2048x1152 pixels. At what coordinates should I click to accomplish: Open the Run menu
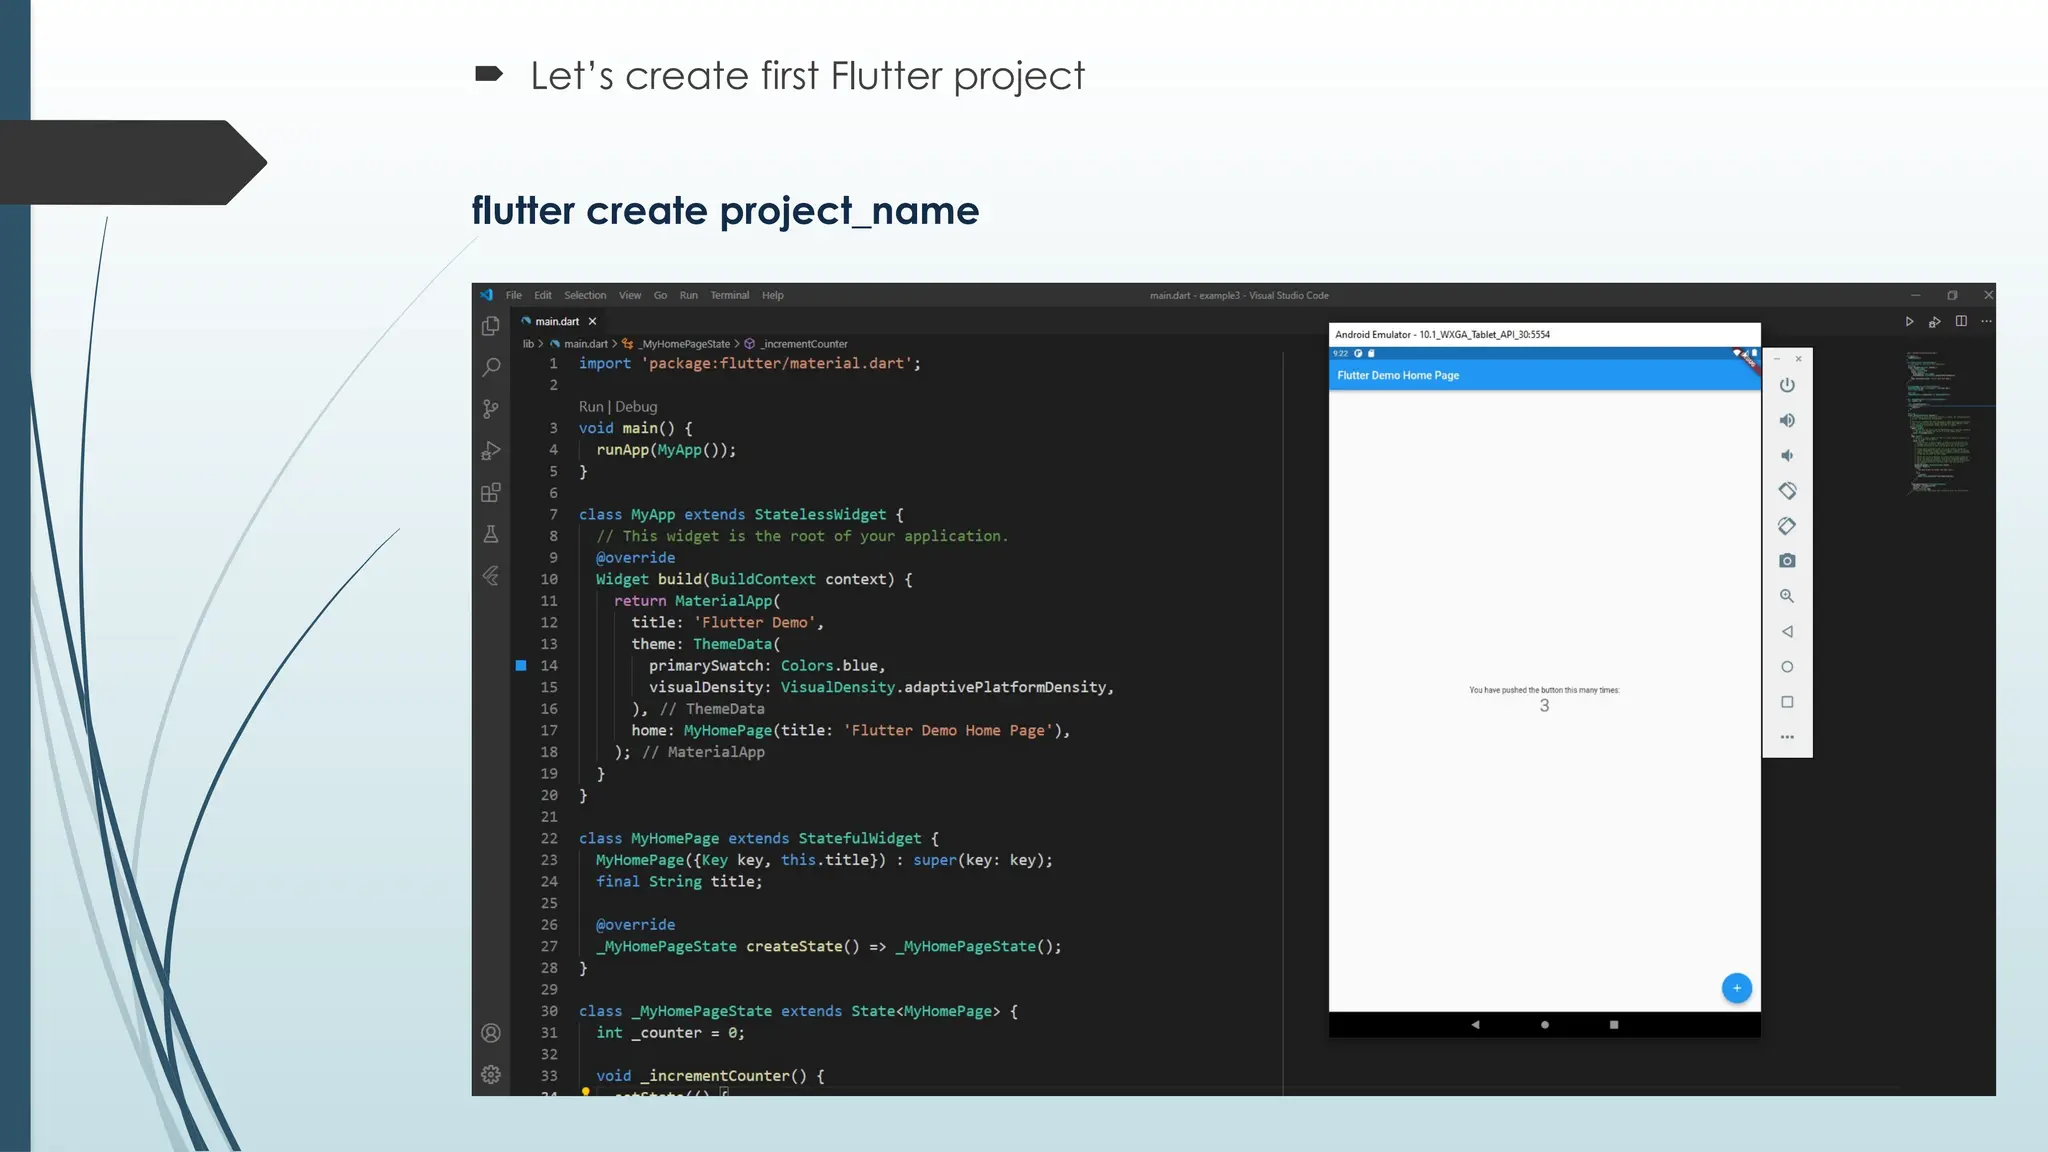click(689, 295)
